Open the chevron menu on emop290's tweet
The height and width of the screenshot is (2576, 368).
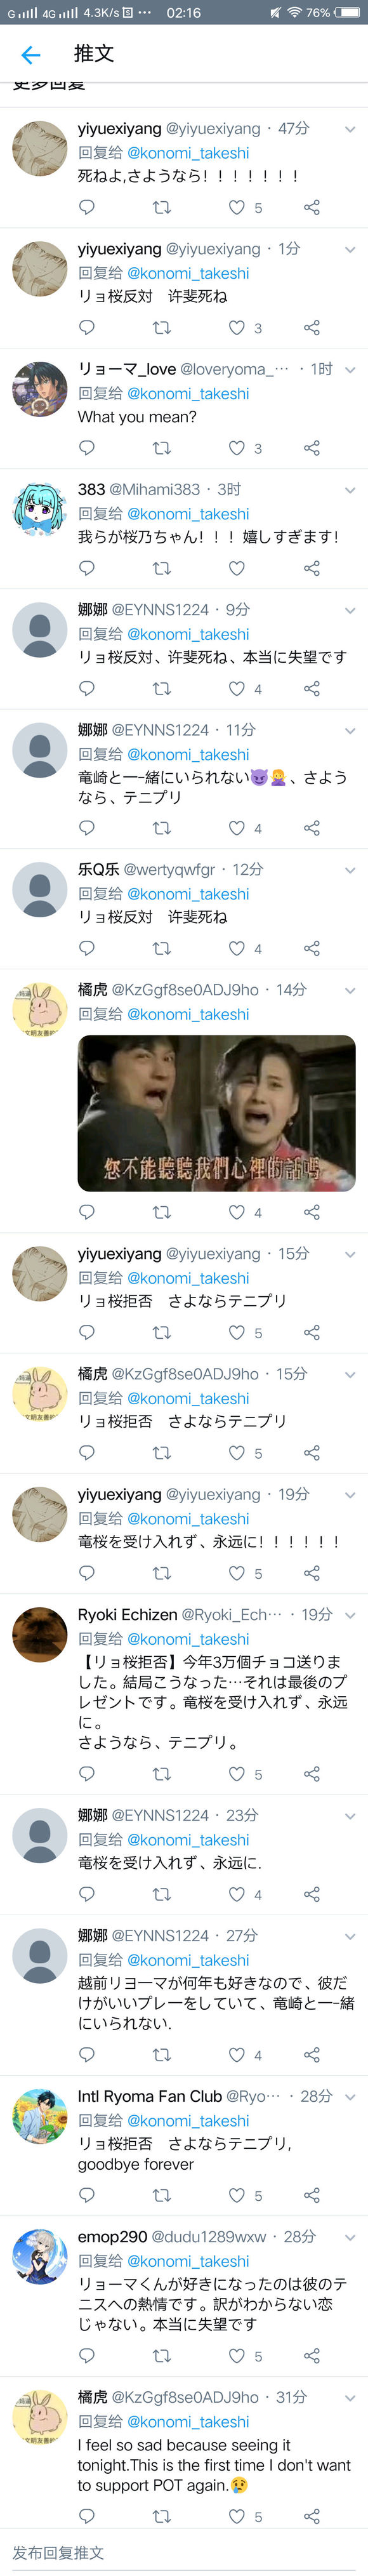point(350,2237)
